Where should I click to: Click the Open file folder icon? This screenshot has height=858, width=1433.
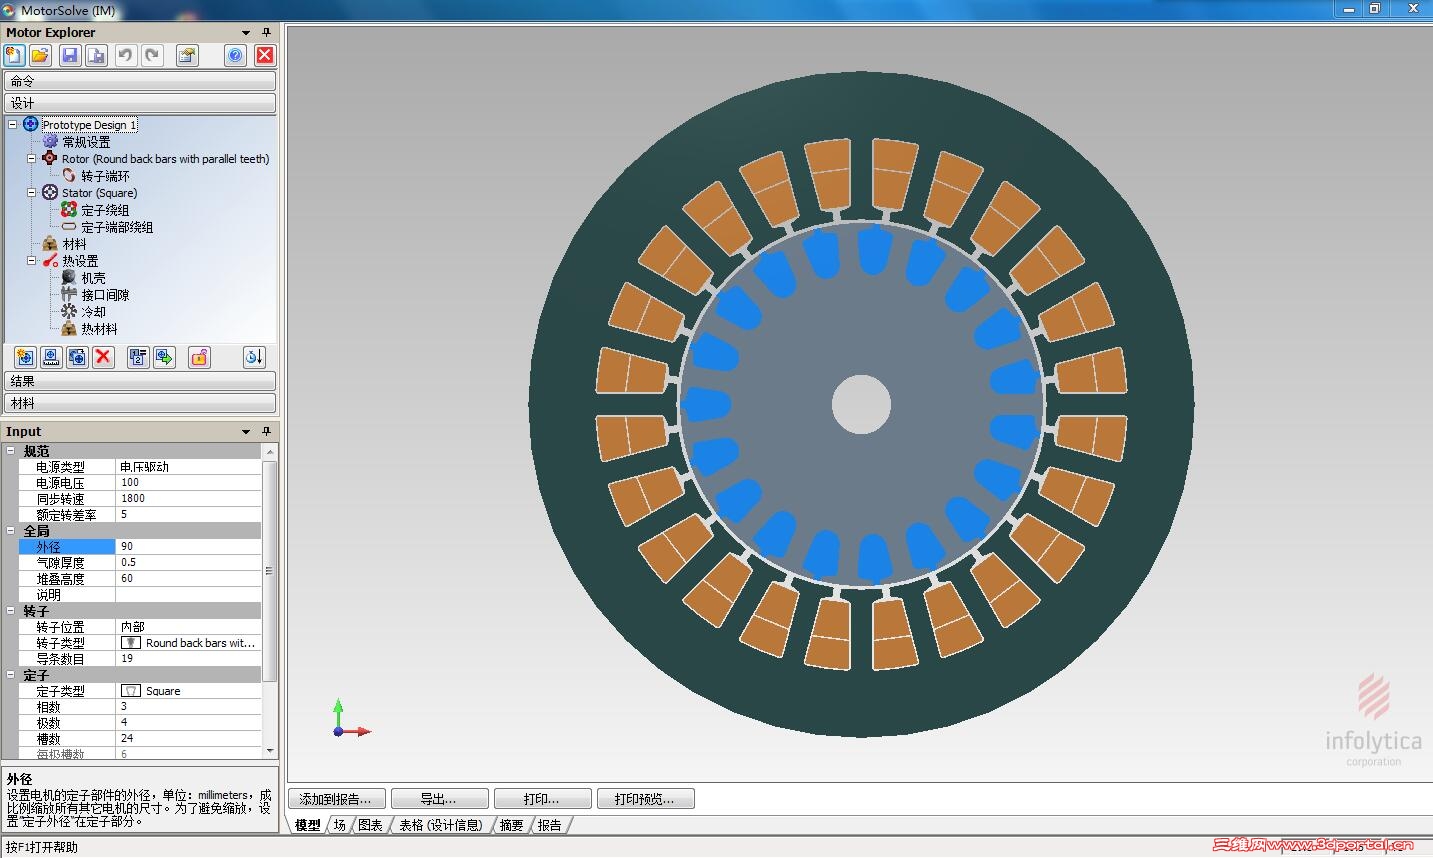click(x=41, y=56)
